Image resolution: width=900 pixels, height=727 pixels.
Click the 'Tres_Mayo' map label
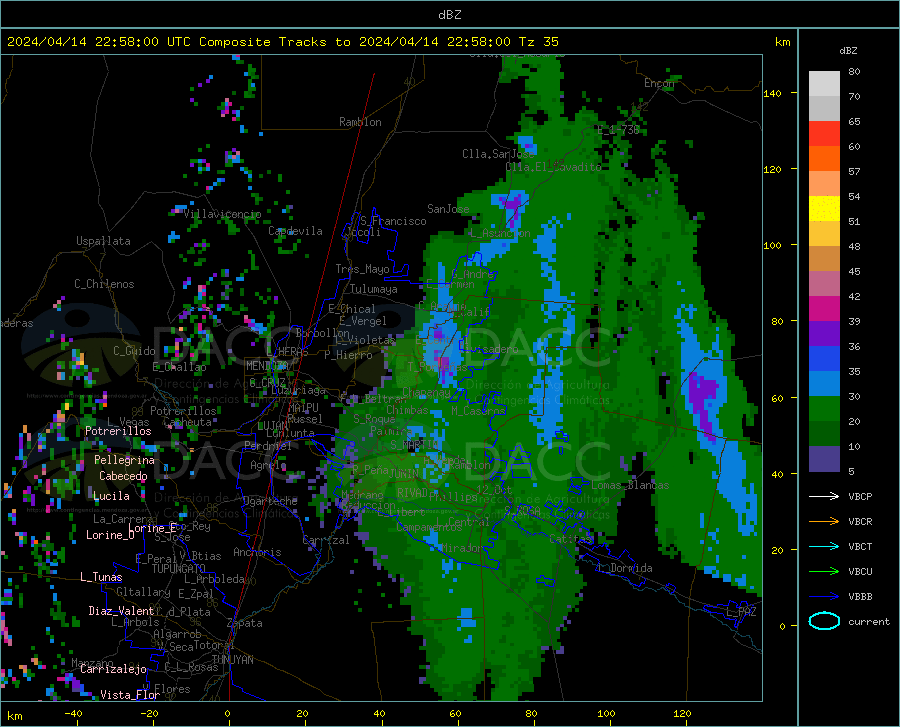click(x=362, y=269)
